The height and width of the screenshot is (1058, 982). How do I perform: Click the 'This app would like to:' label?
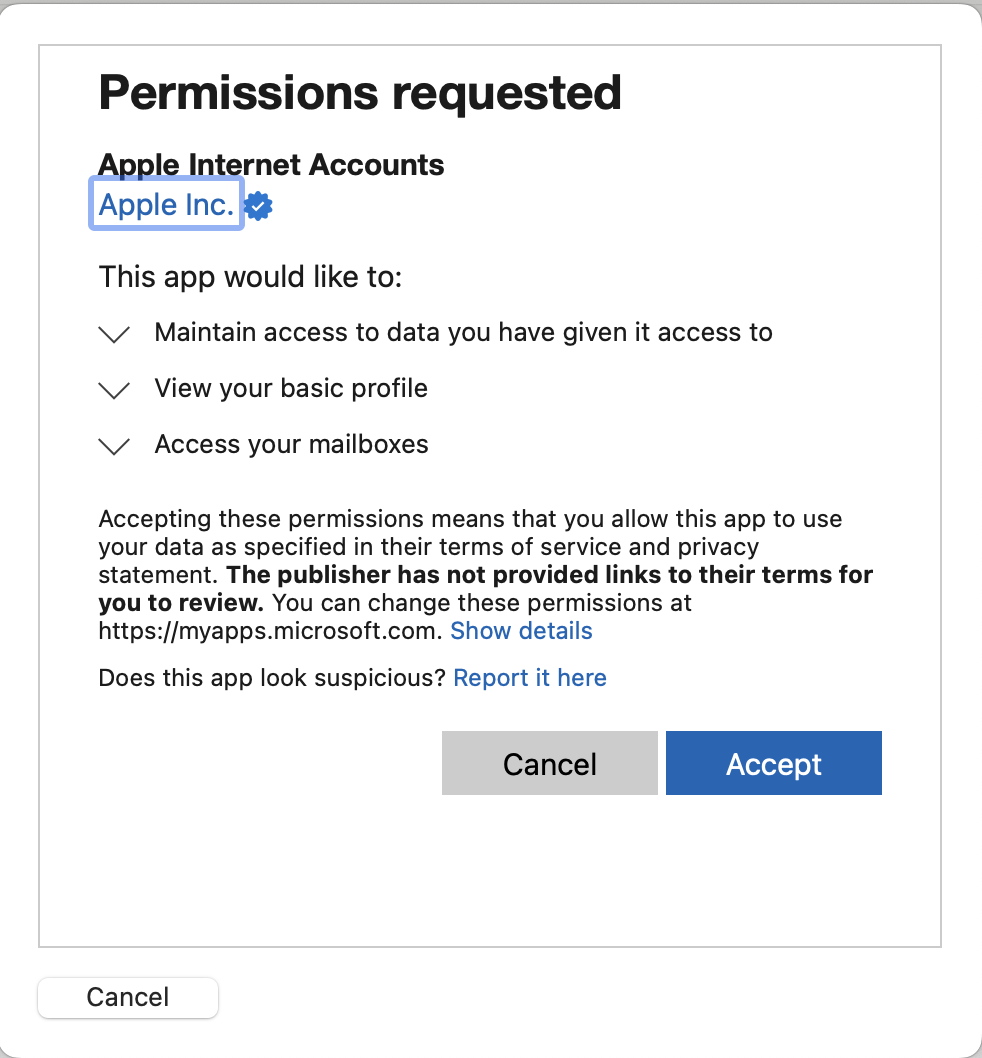(x=250, y=276)
